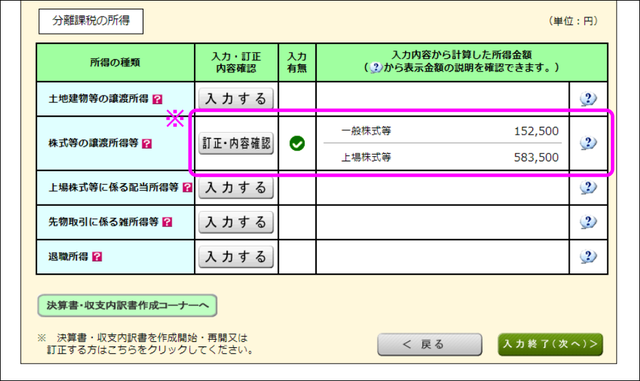This screenshot has height=381, width=640.
Task: Click 訂正・内容確認 for 株式等の譲渡所得等
Action: (x=236, y=143)
